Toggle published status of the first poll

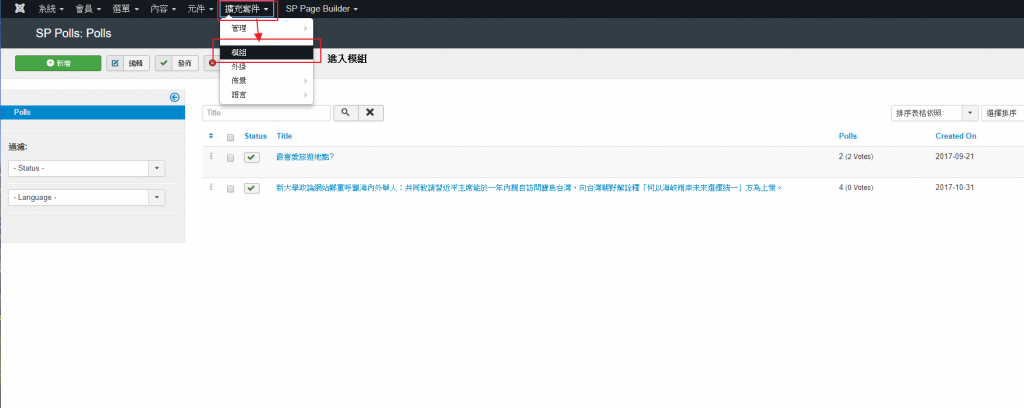click(252, 157)
